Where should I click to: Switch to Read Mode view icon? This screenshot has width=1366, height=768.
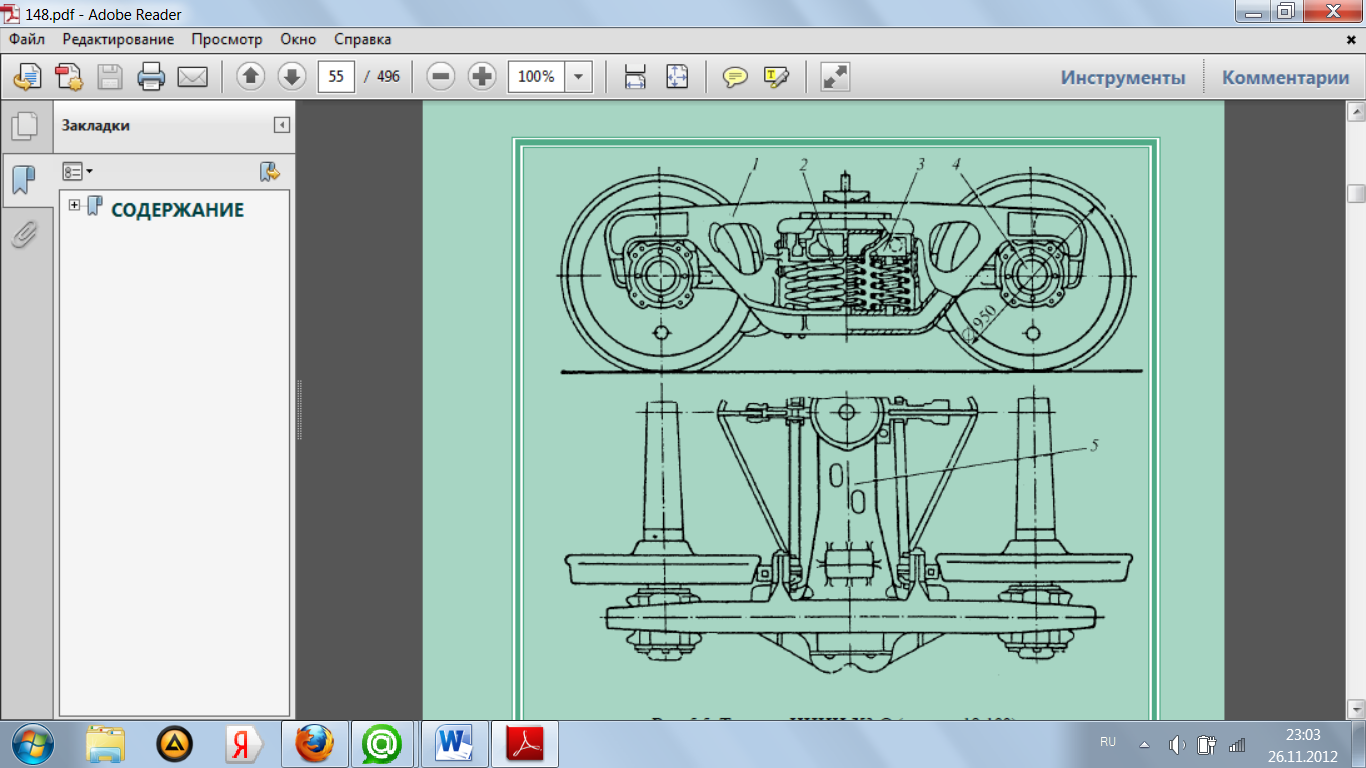834,77
